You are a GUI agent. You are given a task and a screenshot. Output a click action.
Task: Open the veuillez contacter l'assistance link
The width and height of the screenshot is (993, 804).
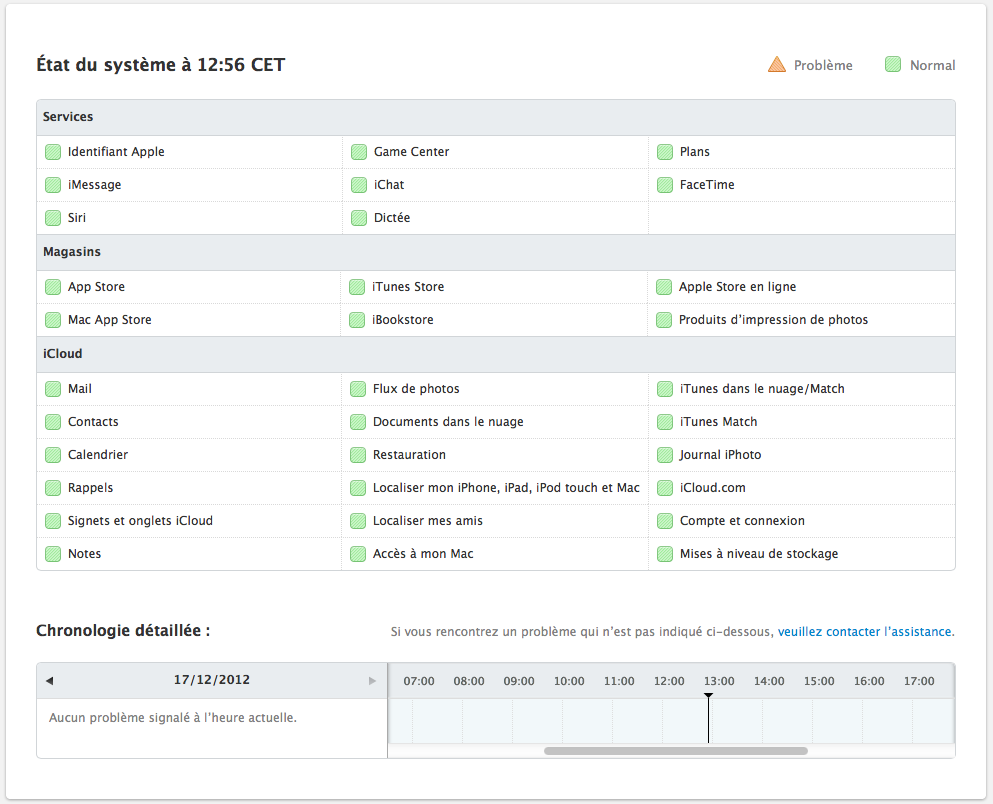[865, 632]
